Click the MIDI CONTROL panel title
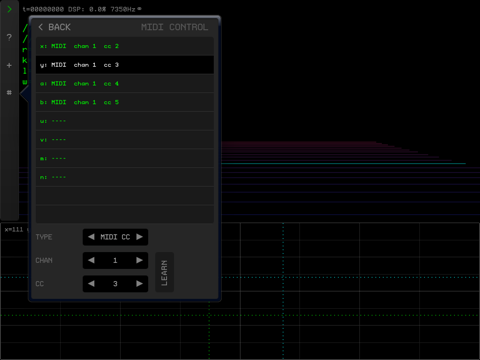The height and width of the screenshot is (360, 480). (x=174, y=27)
